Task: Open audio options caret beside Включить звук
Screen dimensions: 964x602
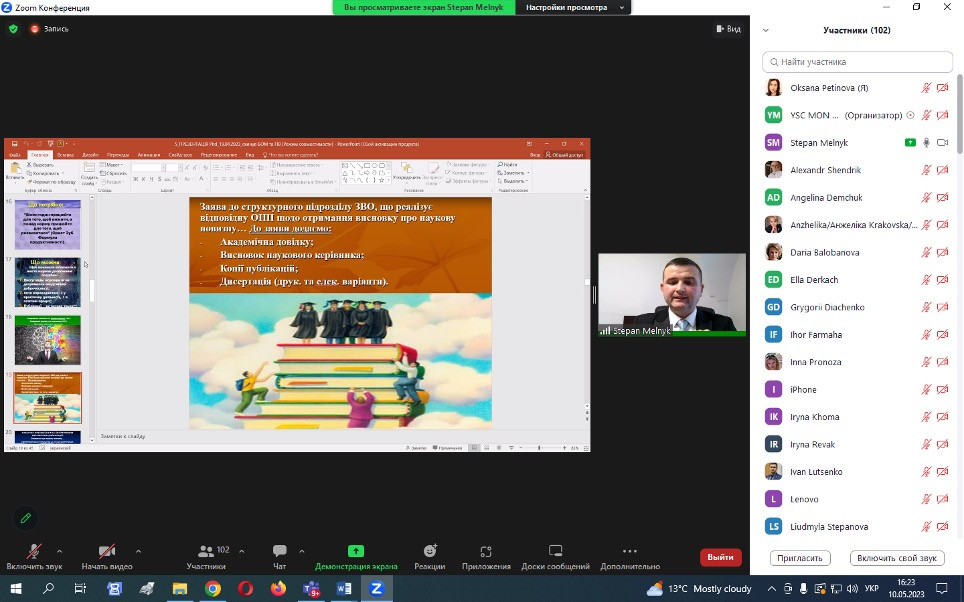Action: 60,551
